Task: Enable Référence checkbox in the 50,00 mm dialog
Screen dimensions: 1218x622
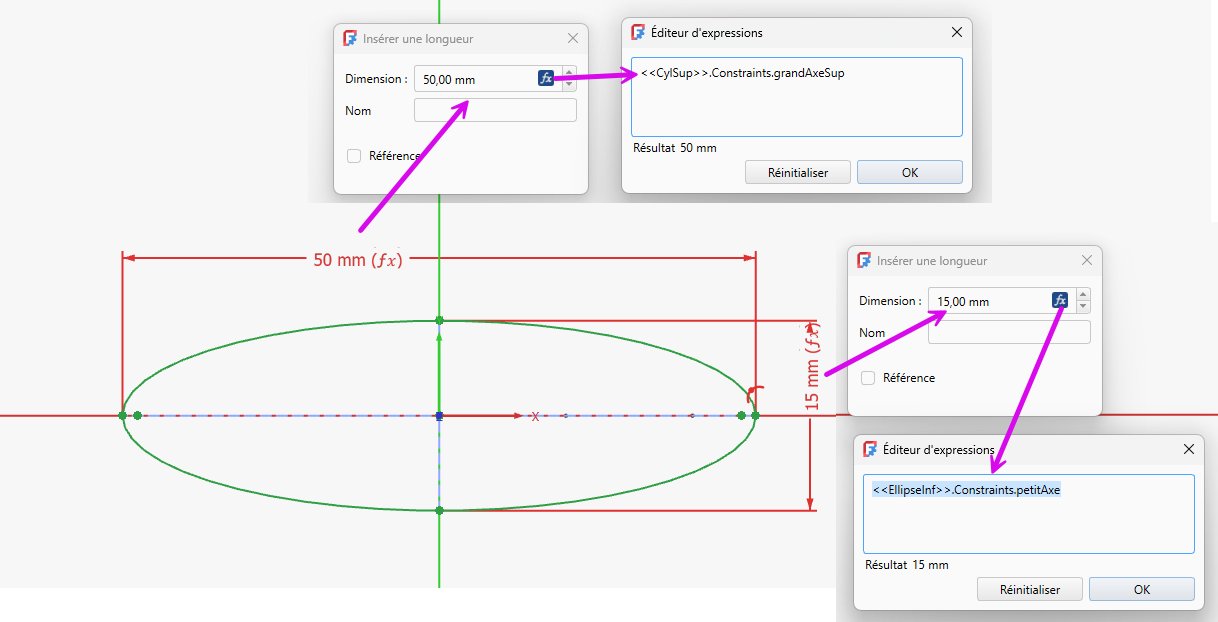Action: 354,156
